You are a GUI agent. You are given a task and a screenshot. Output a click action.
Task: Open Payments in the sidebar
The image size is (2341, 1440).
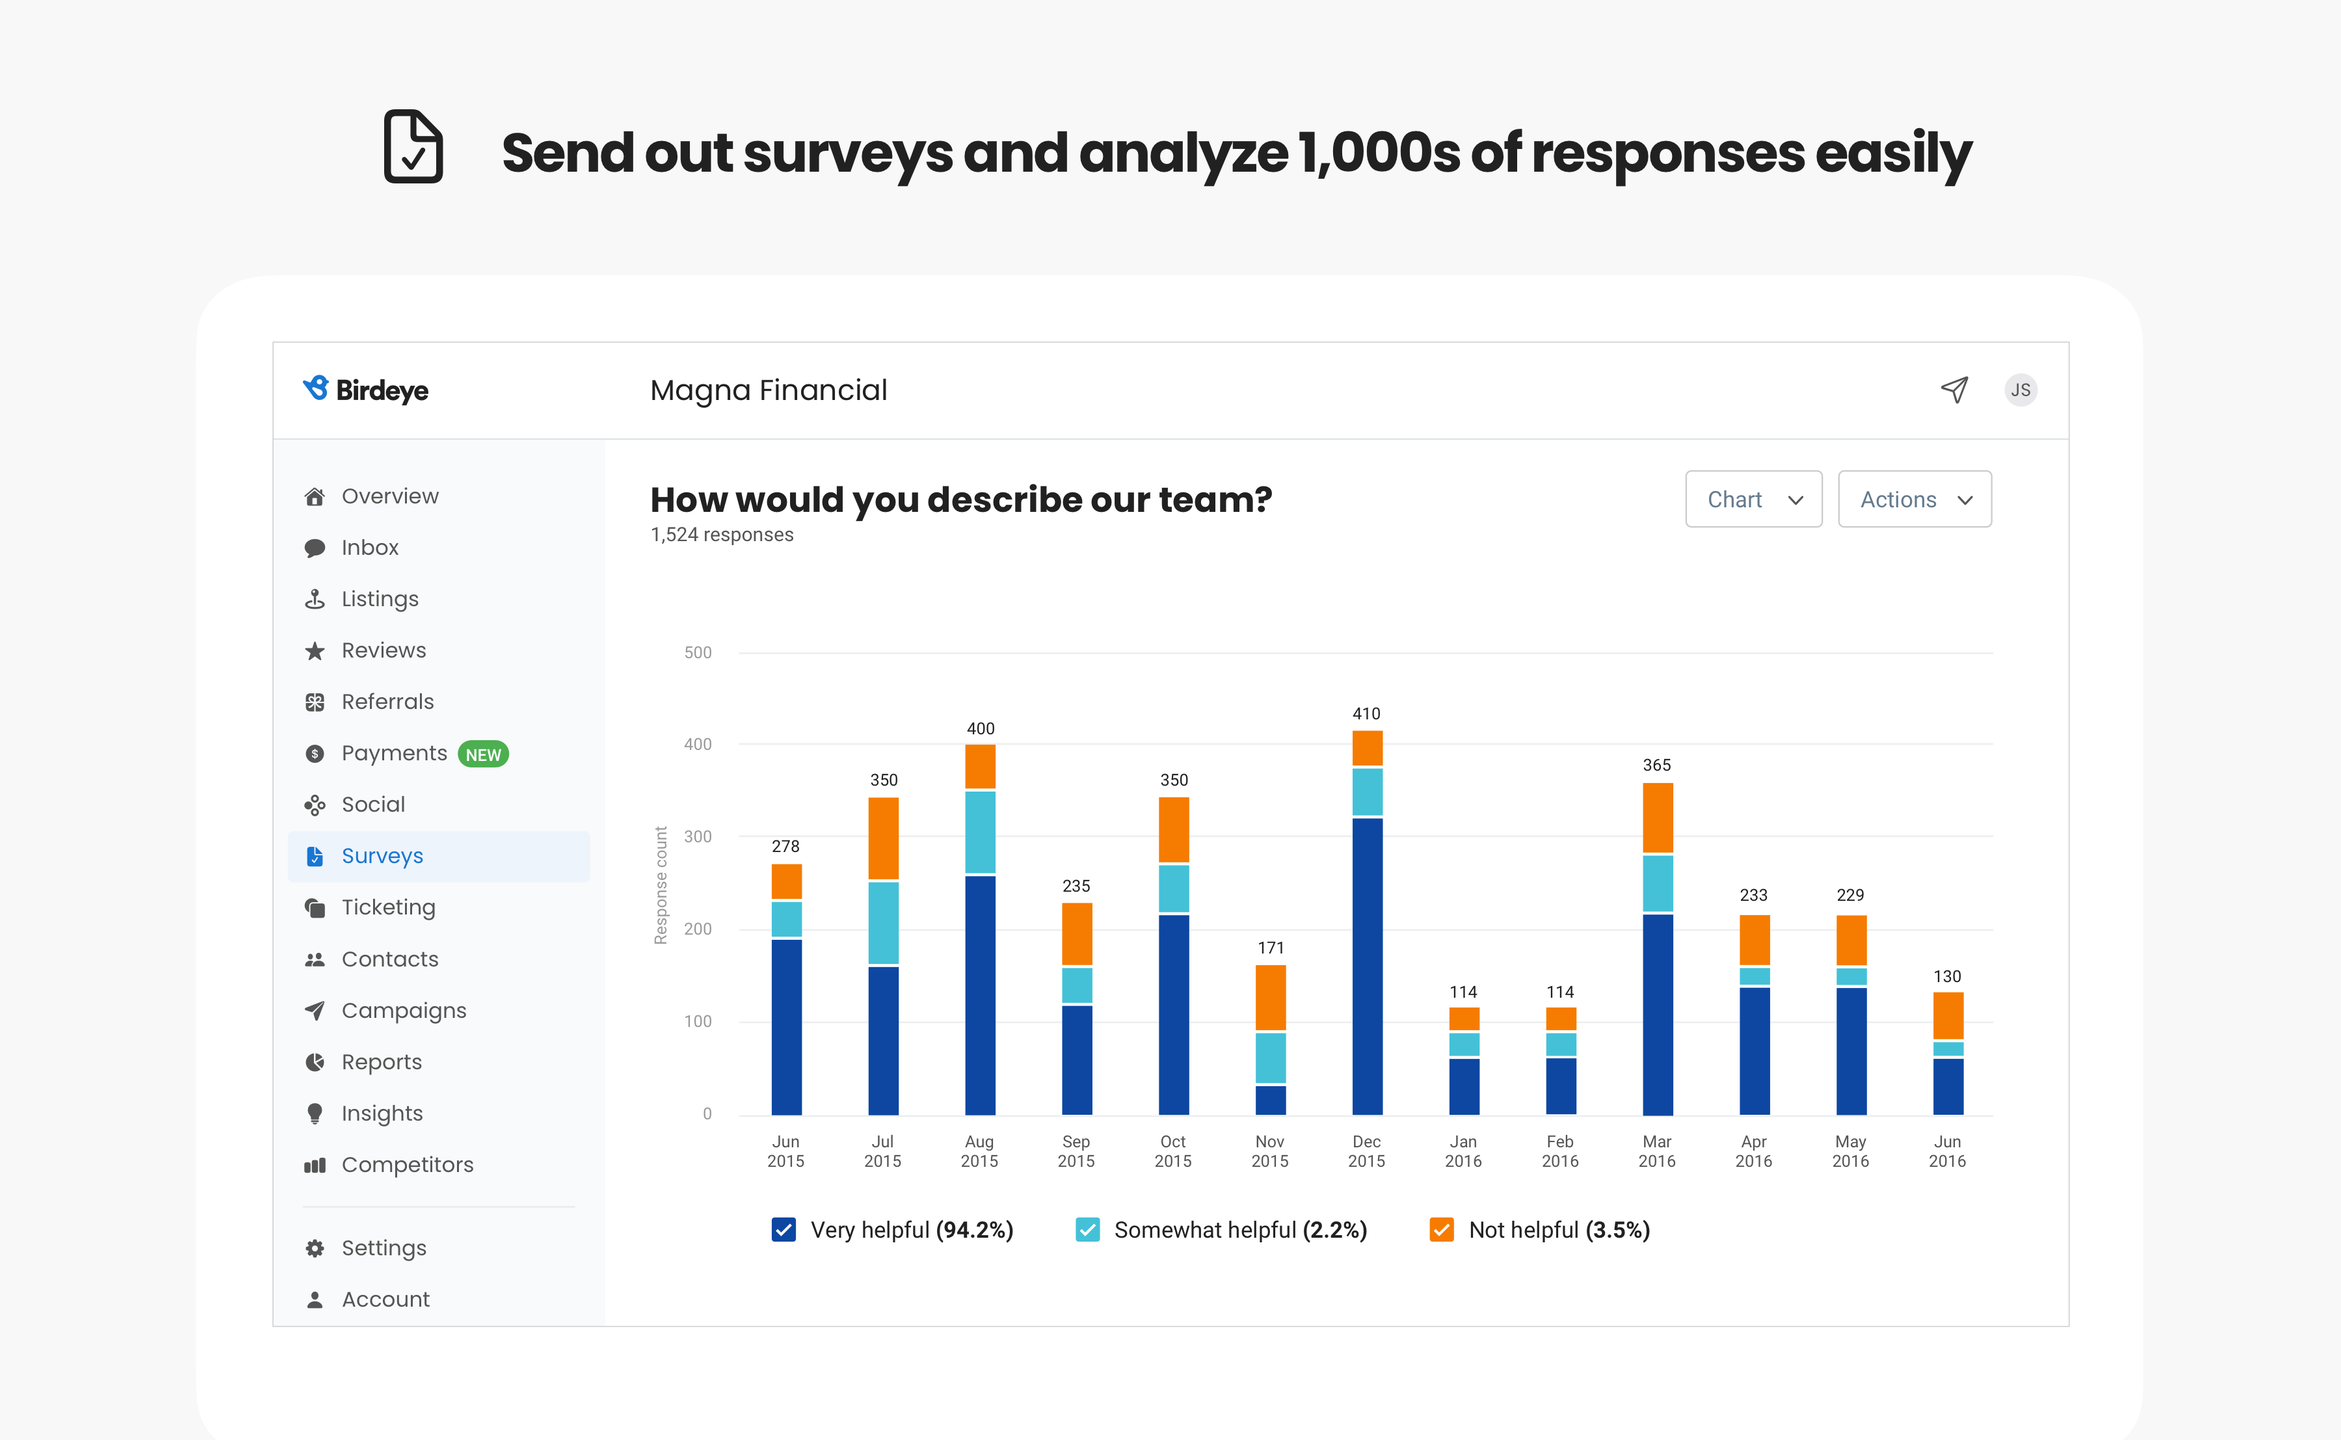point(394,753)
